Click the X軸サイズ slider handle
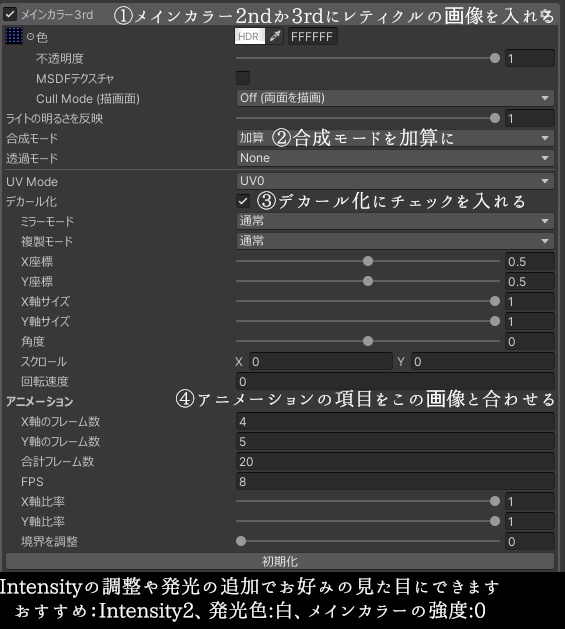Viewport: 565px width, 629px height. (x=495, y=301)
